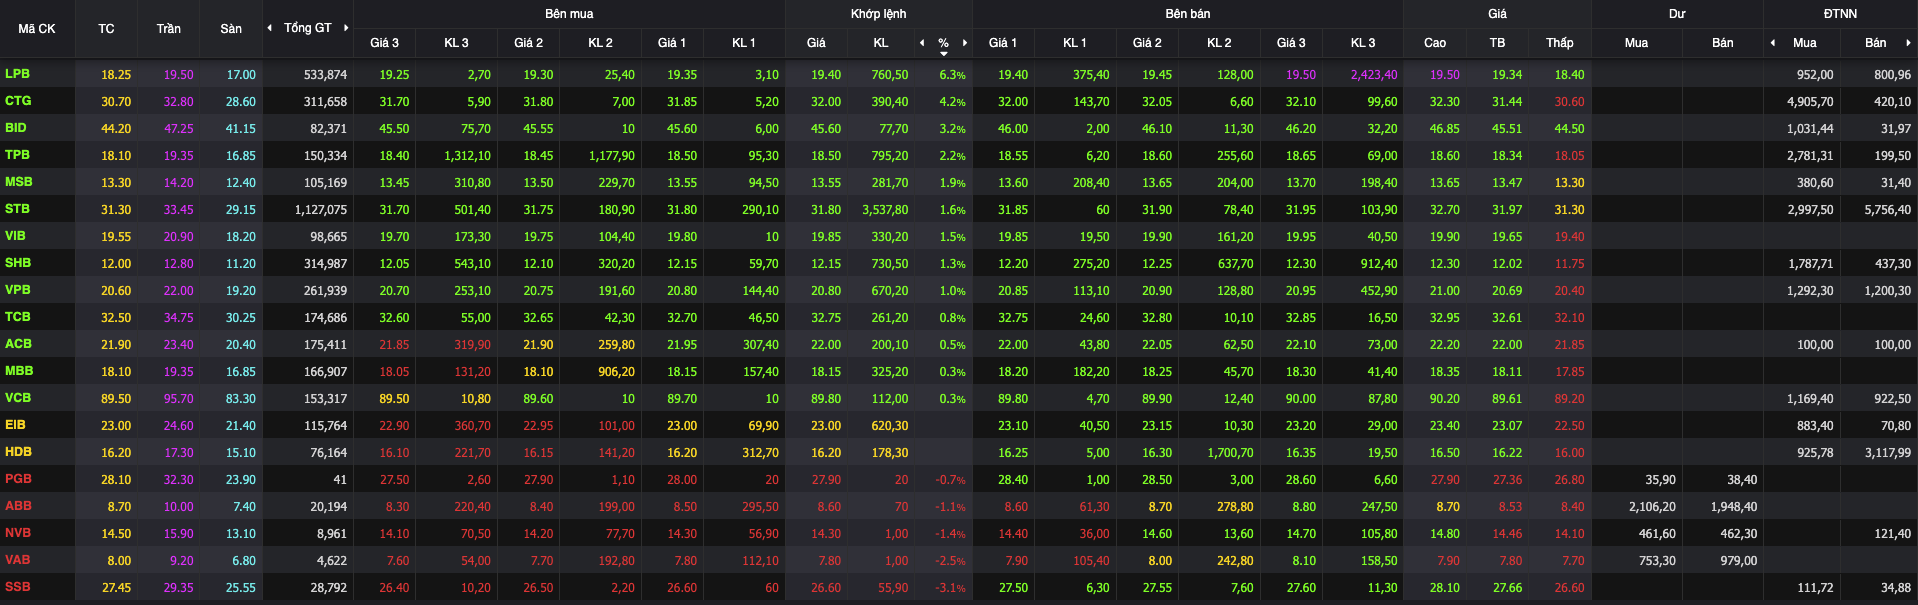Open the STB stock symbol

(x=17, y=209)
